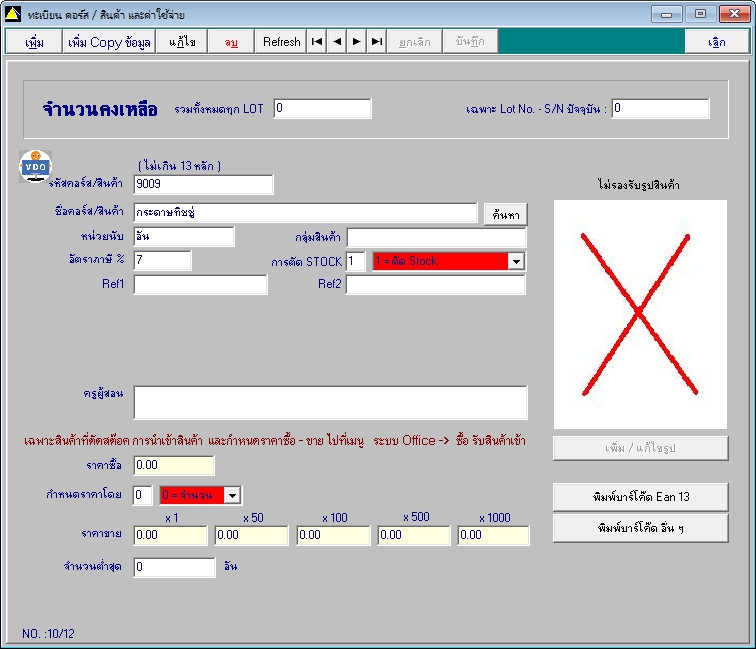The image size is (756, 649).
Task: Click เพิ่ม / แก้ไขรูป picture button
Action: pos(640,448)
